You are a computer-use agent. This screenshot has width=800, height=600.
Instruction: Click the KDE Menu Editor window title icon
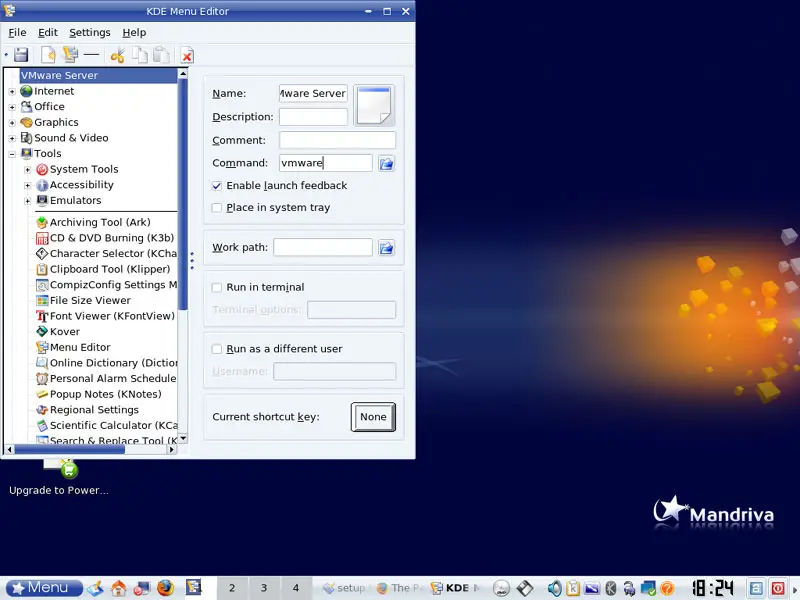[9, 10]
